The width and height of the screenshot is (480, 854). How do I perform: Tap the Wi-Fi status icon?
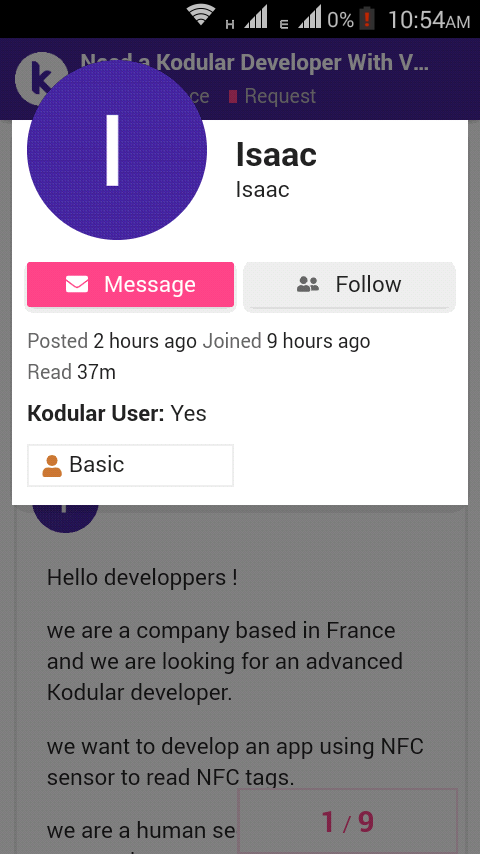pyautogui.click(x=200, y=17)
